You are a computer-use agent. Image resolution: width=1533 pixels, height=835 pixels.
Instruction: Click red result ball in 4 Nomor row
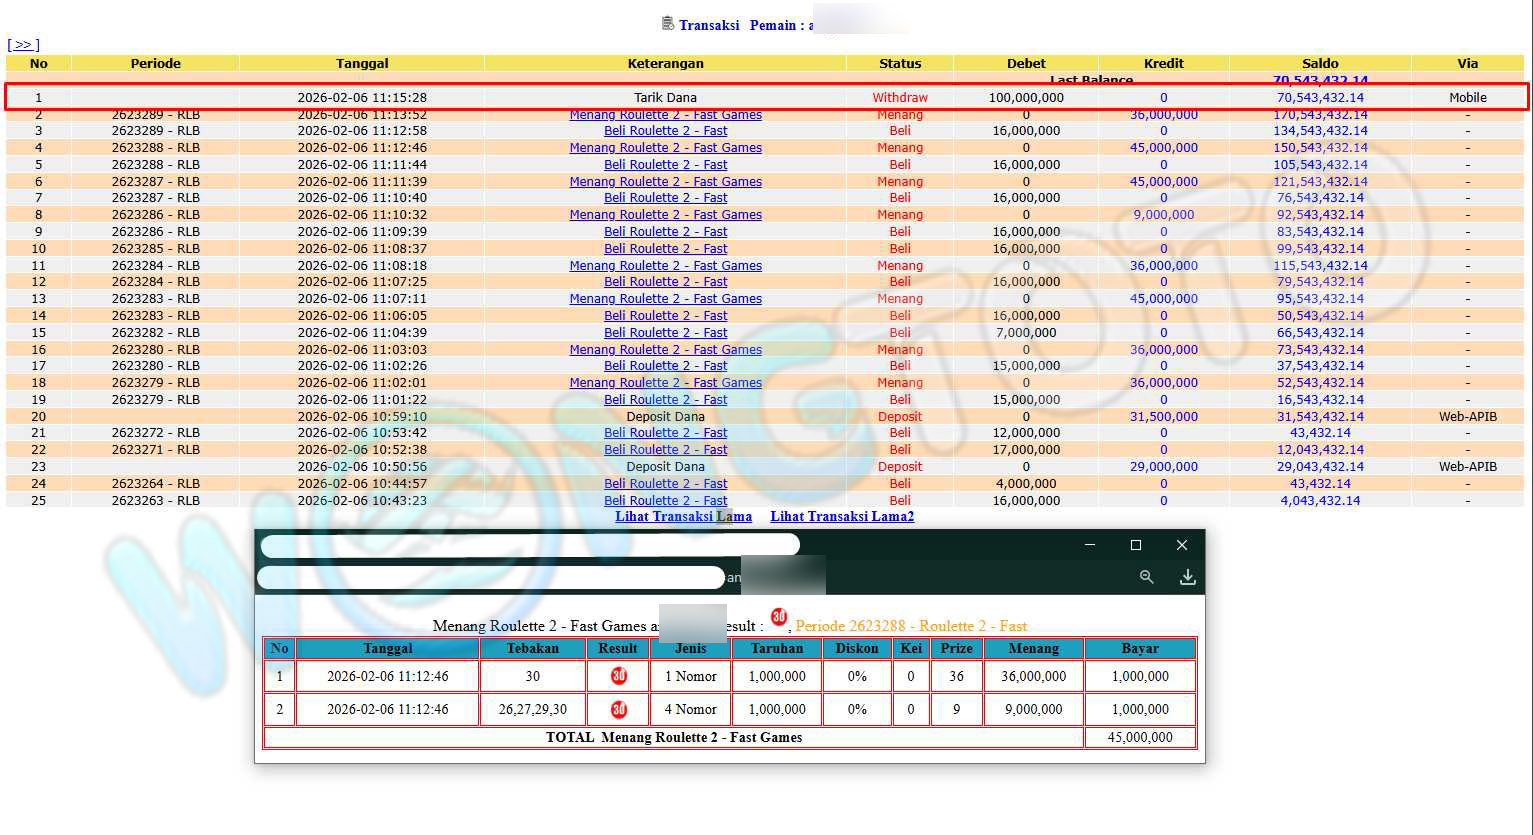tap(618, 709)
